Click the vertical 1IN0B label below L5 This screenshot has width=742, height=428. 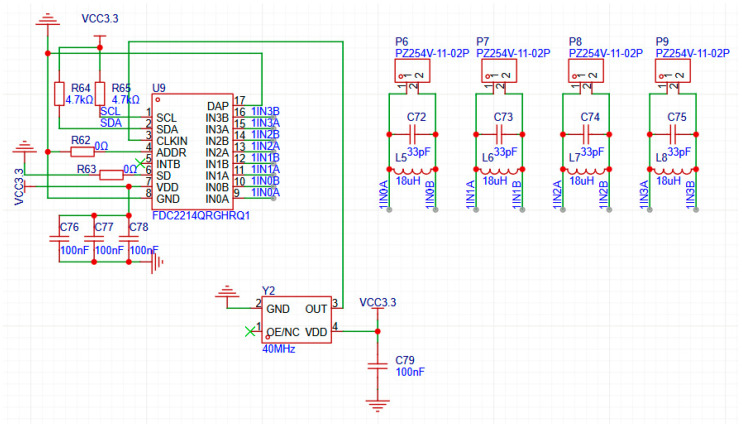pos(430,195)
